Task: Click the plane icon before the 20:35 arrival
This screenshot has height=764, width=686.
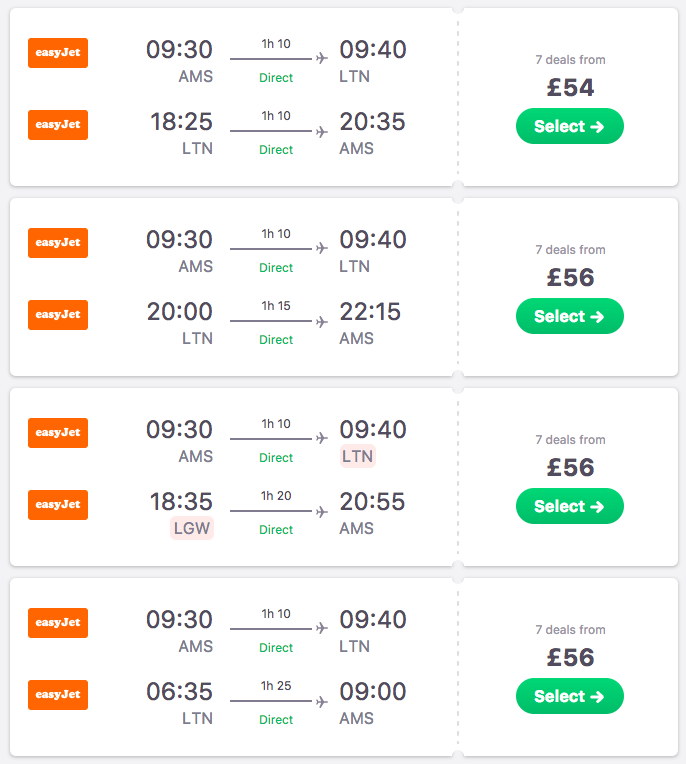Action: tap(322, 131)
